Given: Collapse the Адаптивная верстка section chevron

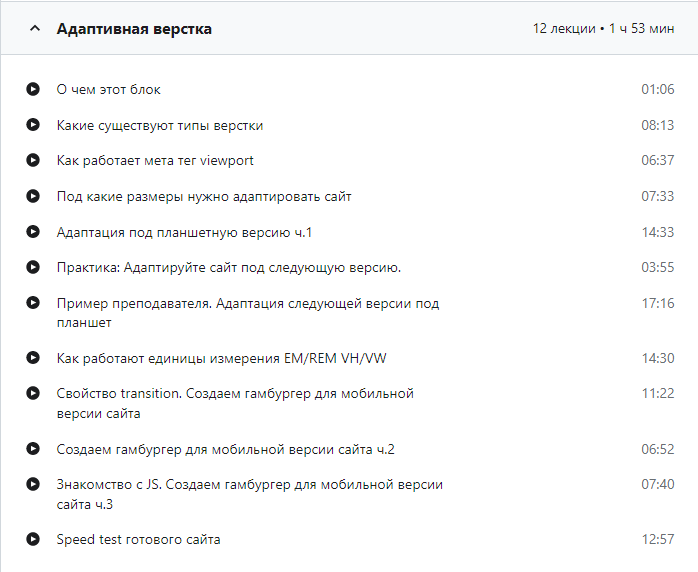Looking at the screenshot, I should coord(35,29).
